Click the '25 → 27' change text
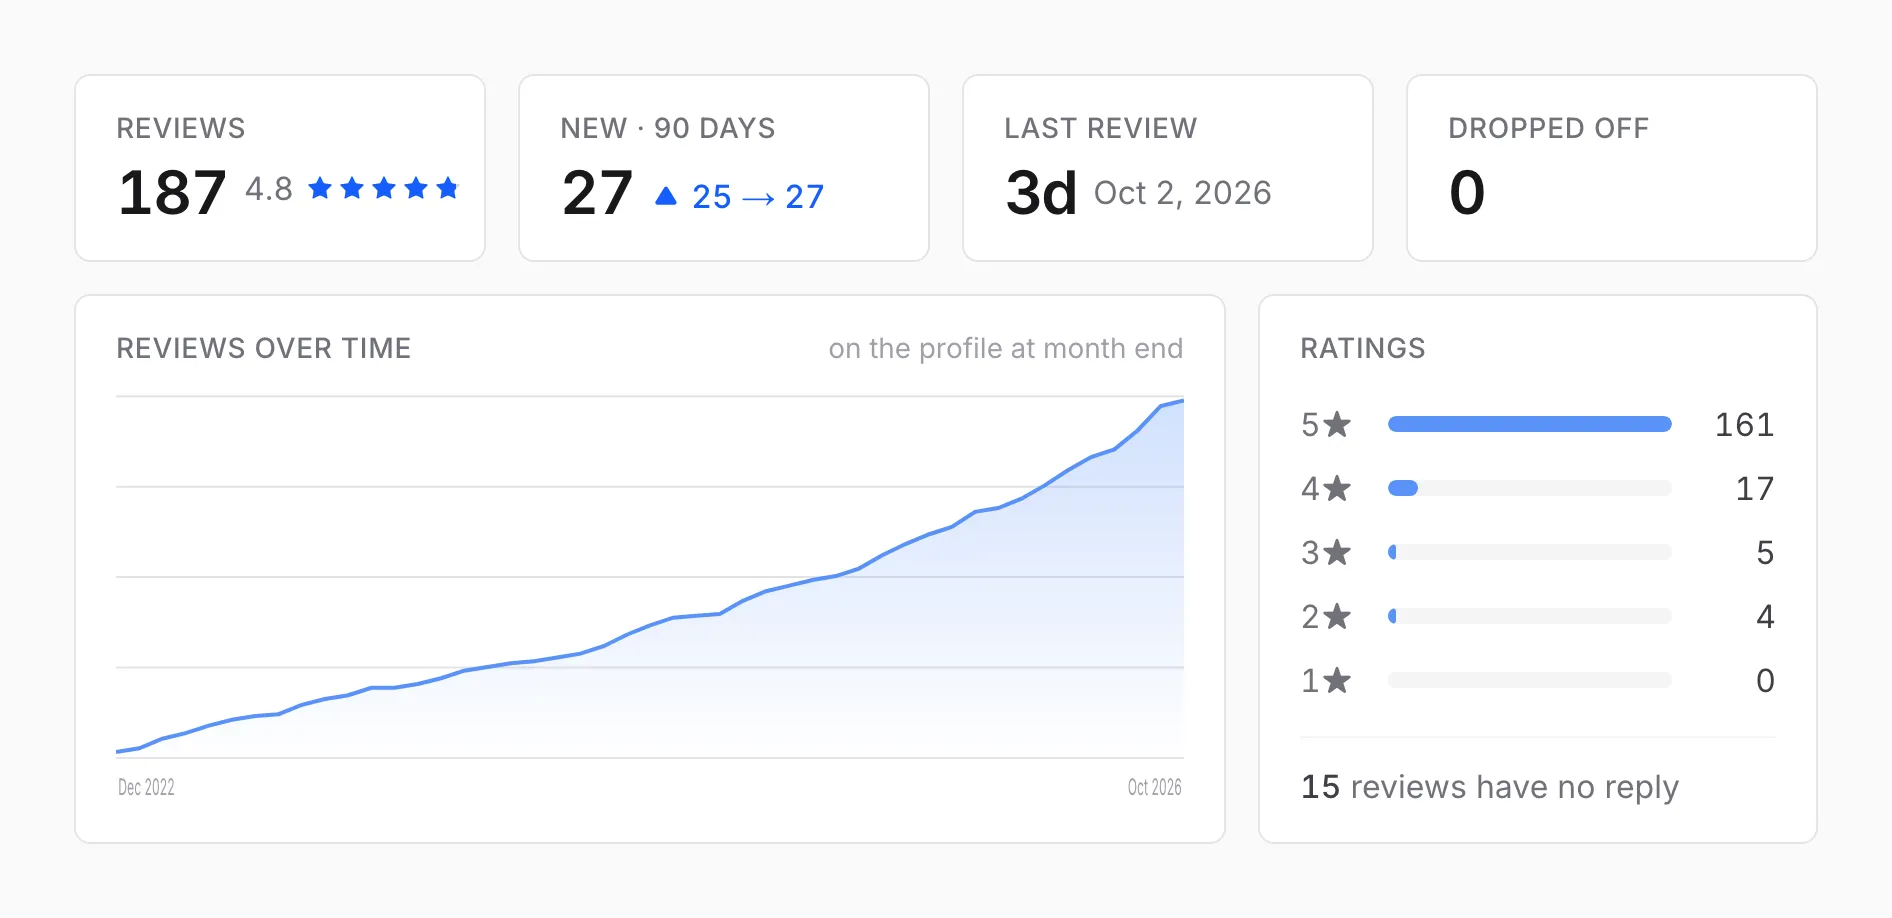Viewport: 1892px width, 918px height. (x=758, y=197)
